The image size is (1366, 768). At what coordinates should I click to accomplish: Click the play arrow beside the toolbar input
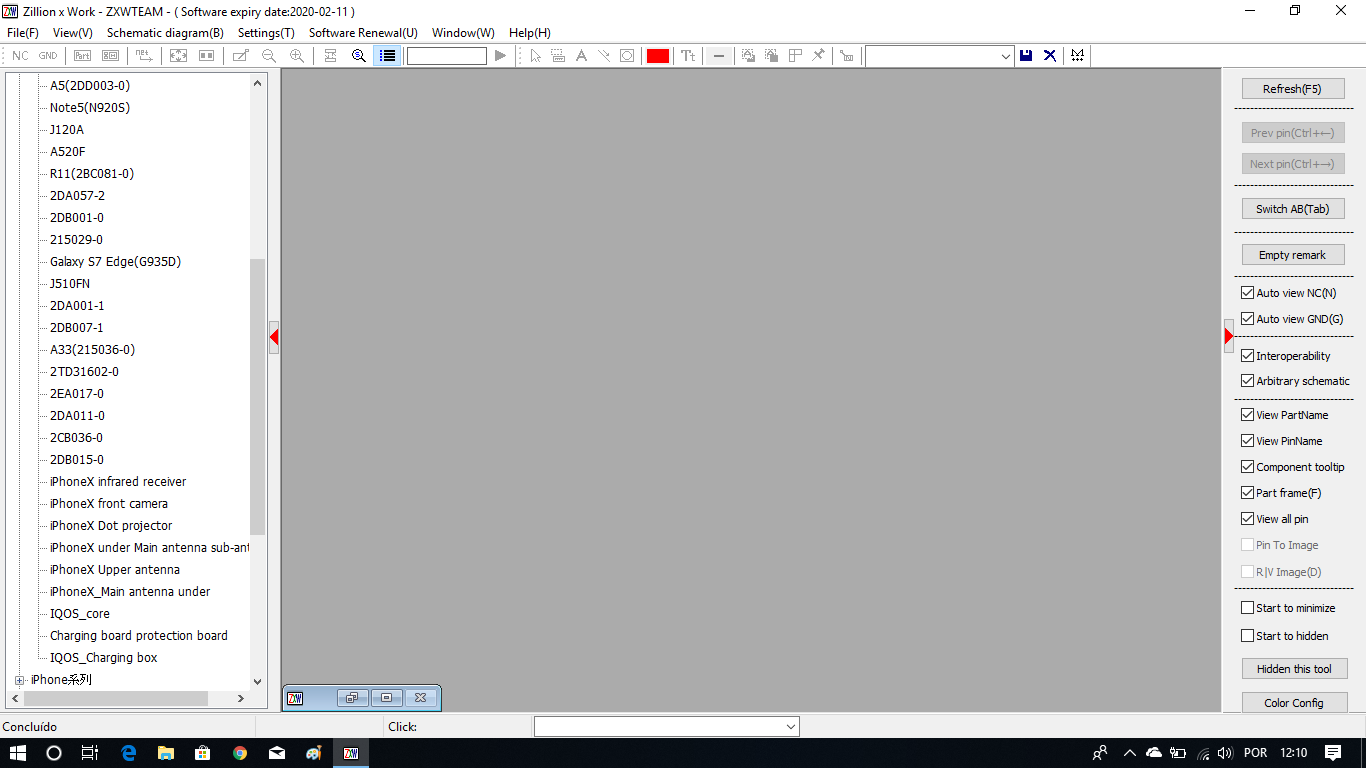(x=501, y=56)
